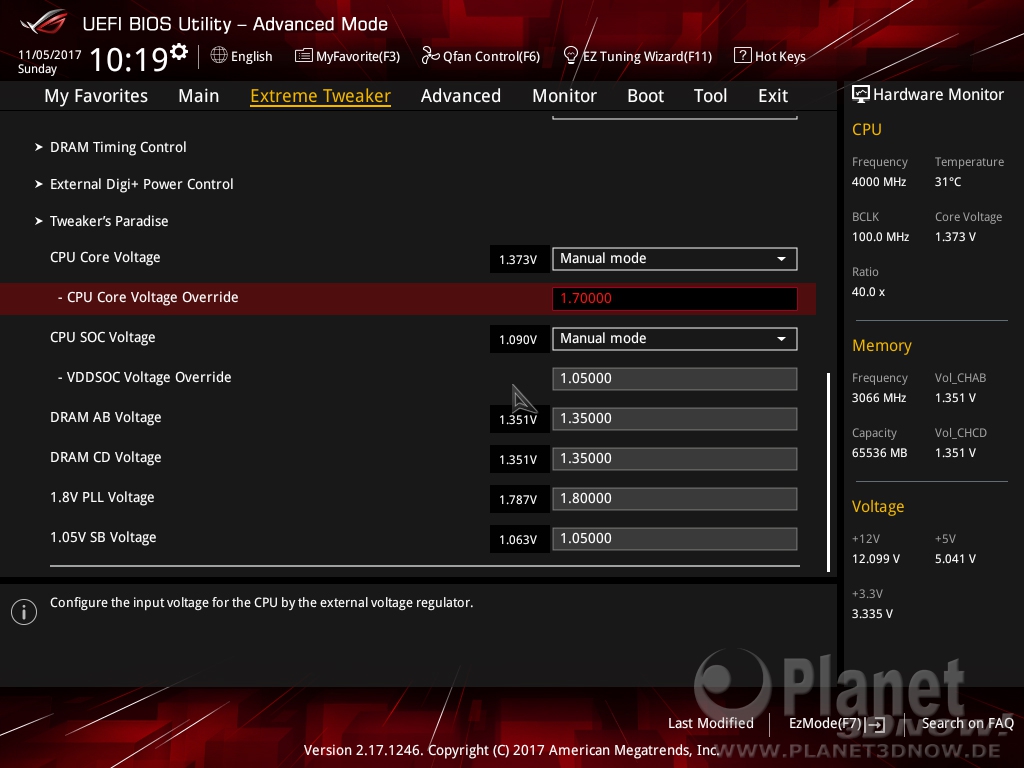Click the EZ Tuning Wizard bulb icon
The height and width of the screenshot is (768, 1024).
point(570,56)
